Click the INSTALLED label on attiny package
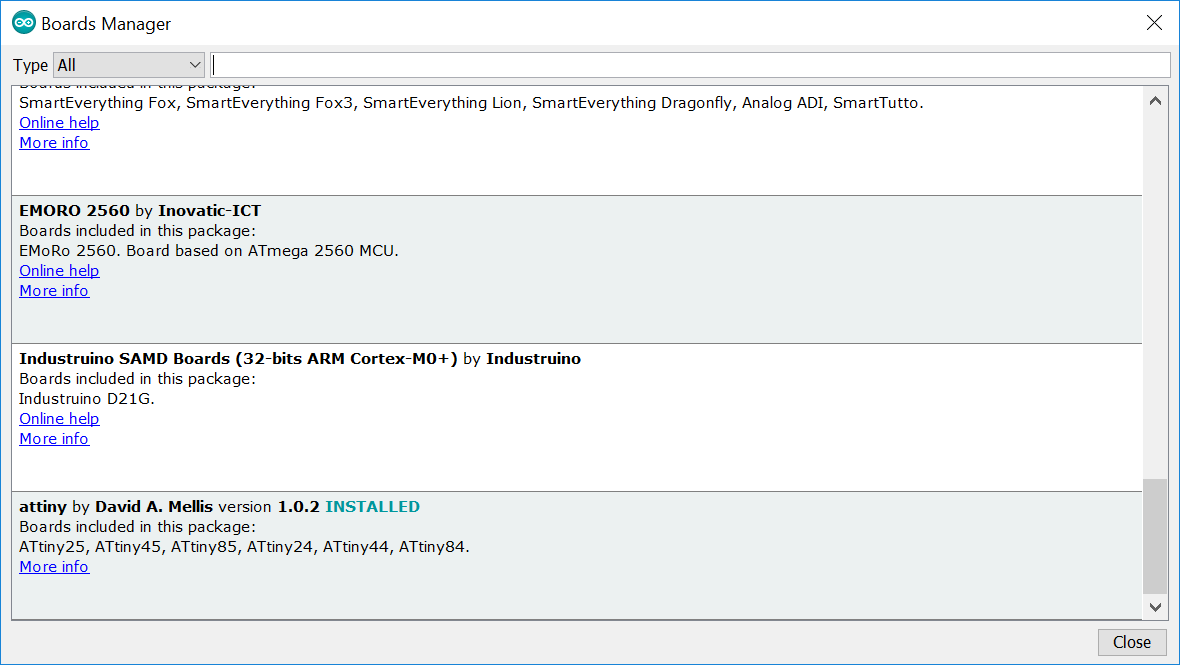 (373, 507)
